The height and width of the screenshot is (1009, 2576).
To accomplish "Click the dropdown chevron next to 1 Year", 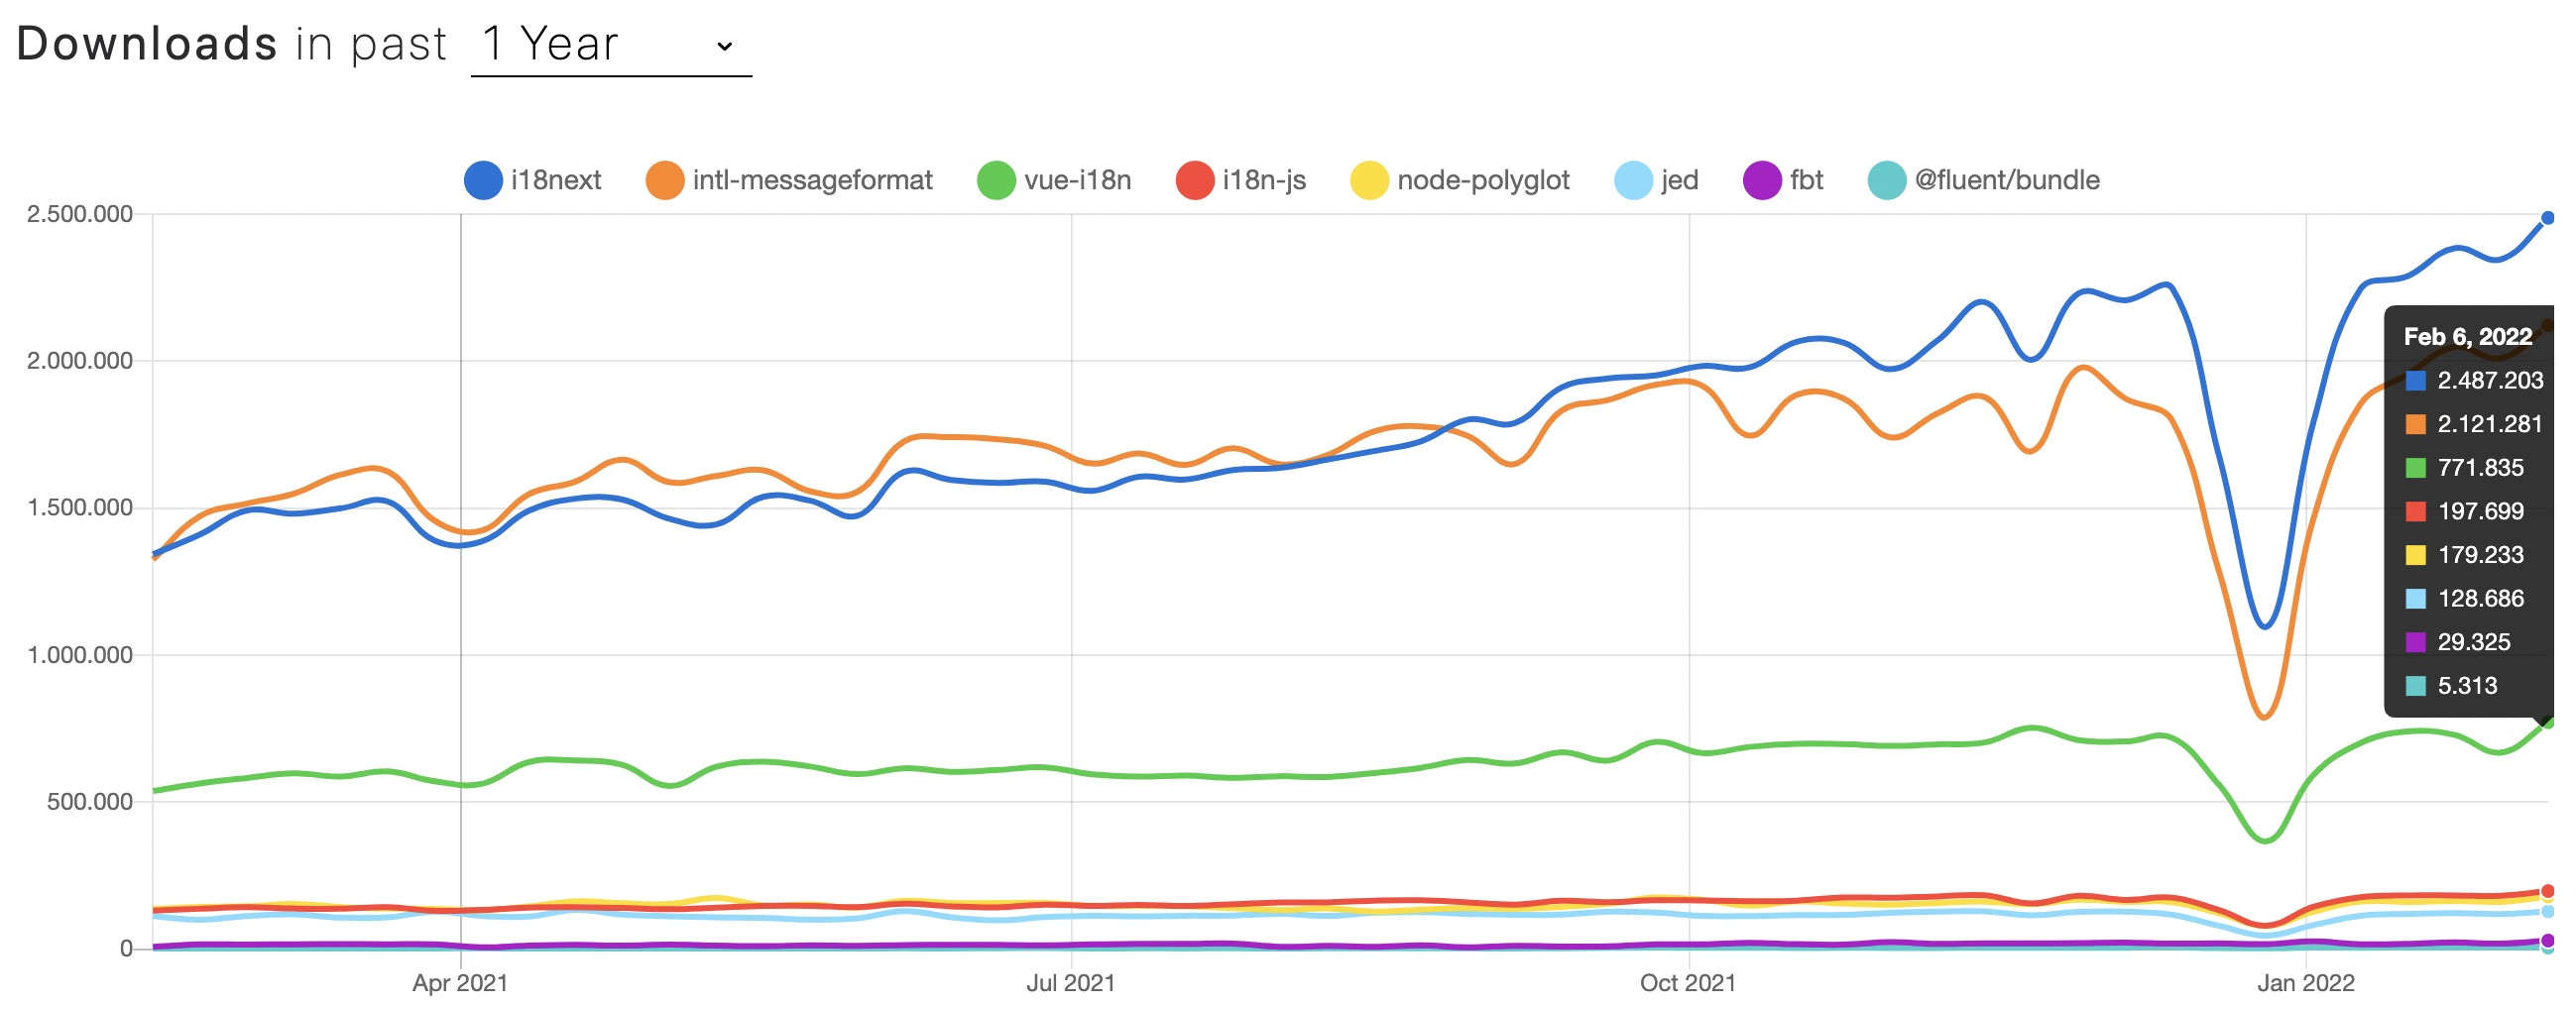I will 725,47.
